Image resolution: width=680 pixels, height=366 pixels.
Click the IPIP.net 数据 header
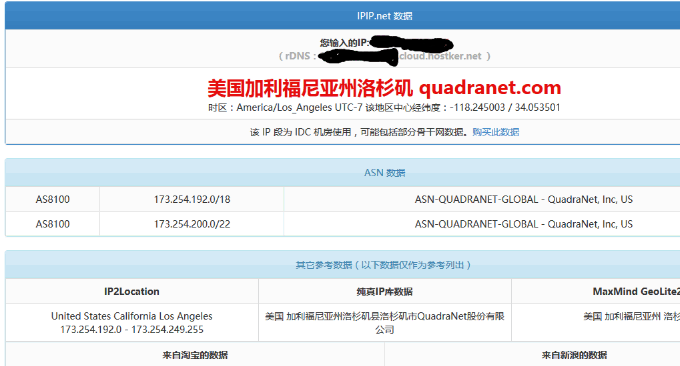(385, 16)
